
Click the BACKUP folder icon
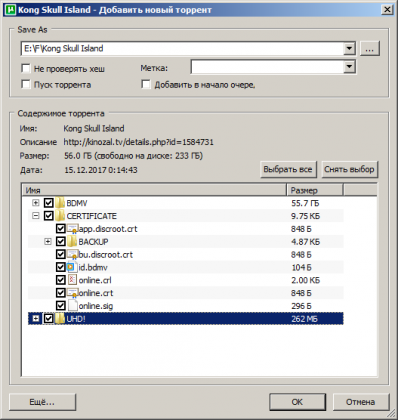[72, 241]
